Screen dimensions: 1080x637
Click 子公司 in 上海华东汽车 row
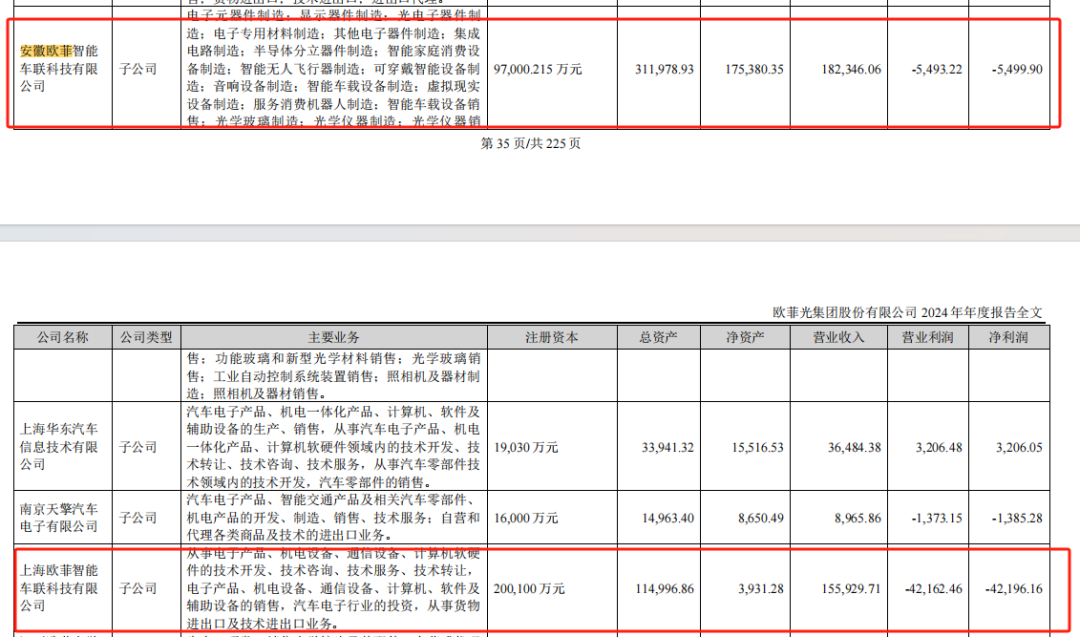(x=138, y=447)
